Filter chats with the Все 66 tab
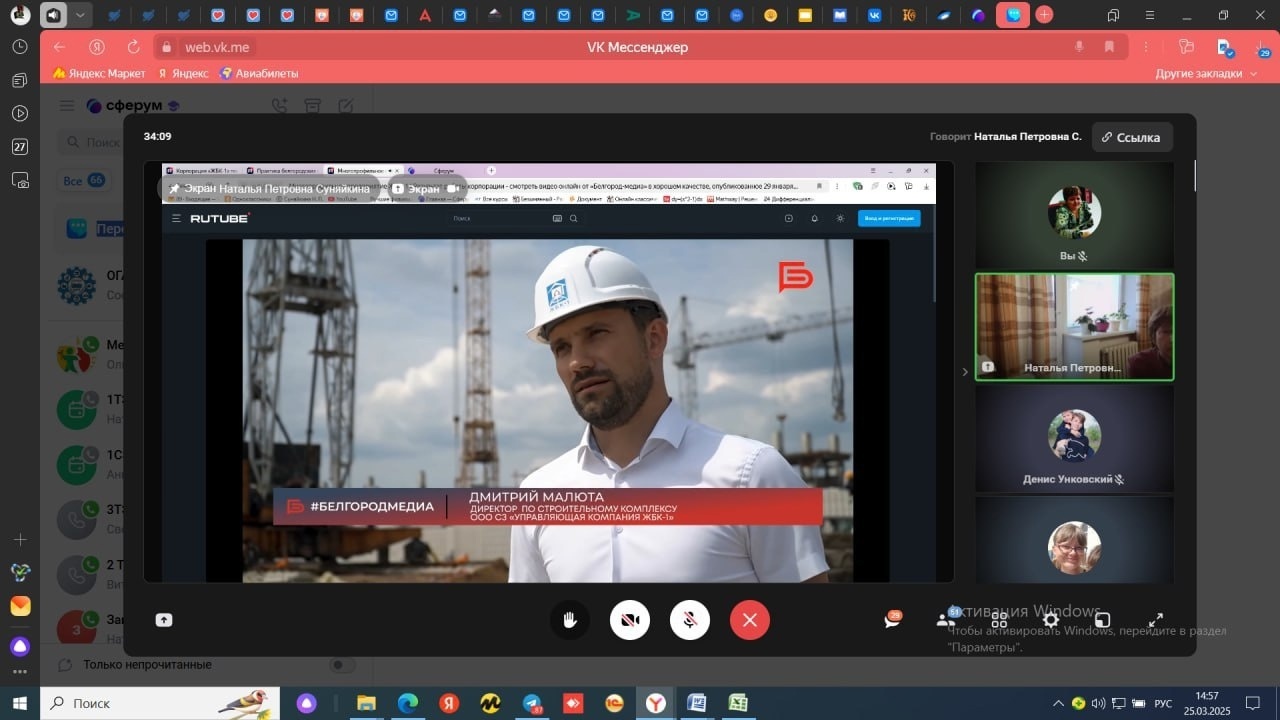The height and width of the screenshot is (720, 1280). pos(84,181)
